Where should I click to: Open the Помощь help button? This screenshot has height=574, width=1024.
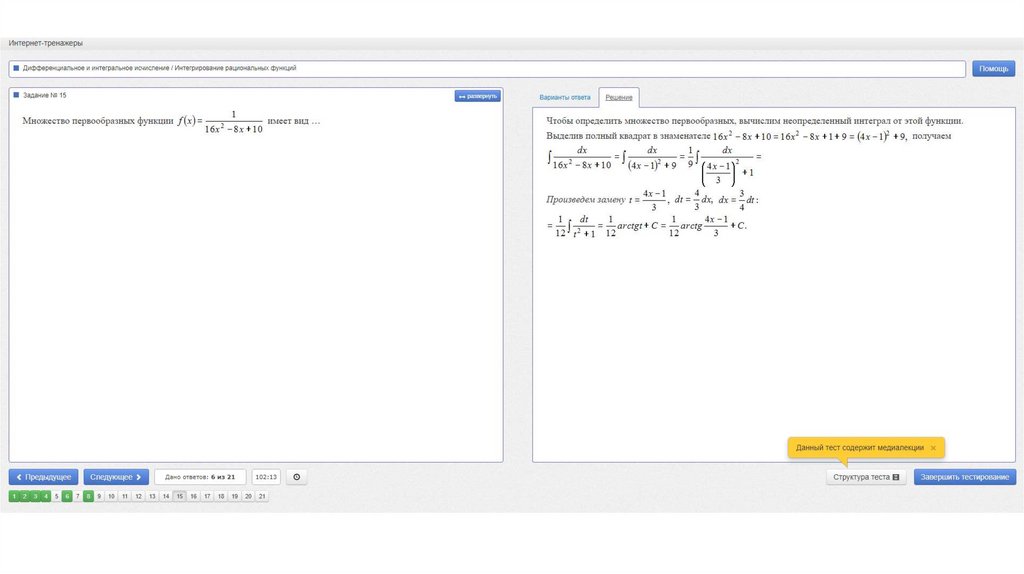click(993, 69)
